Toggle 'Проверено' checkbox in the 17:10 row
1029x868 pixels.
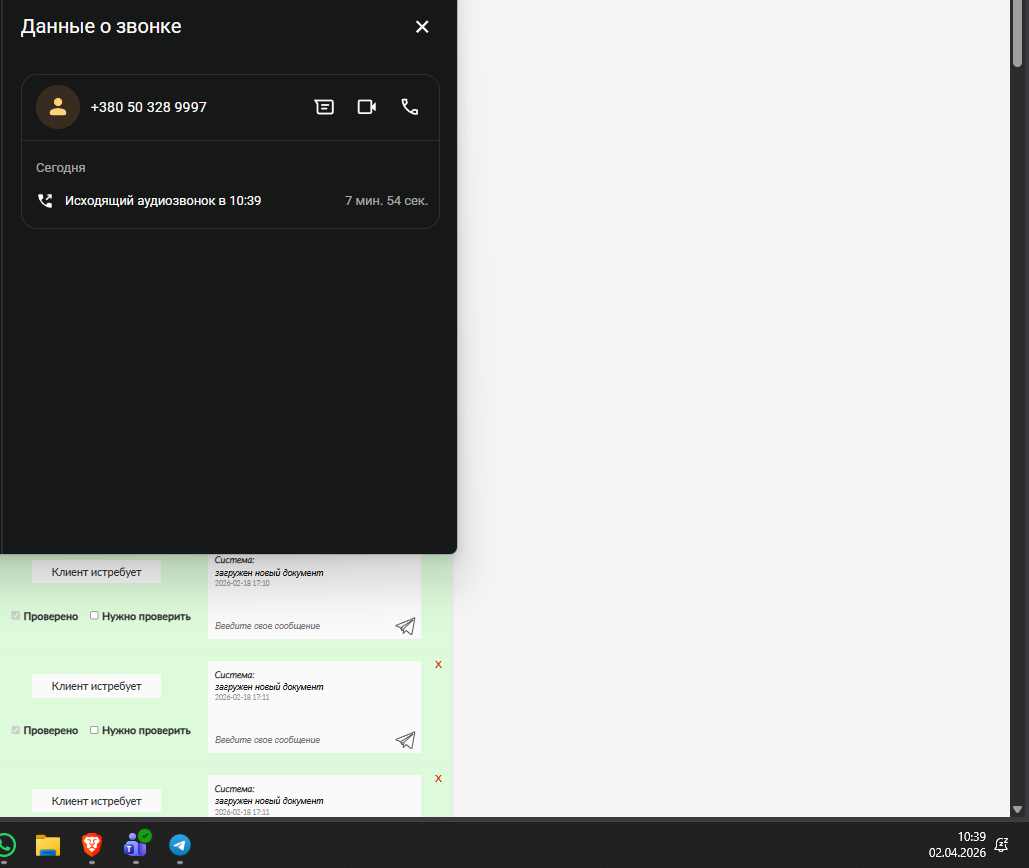(x=16, y=615)
